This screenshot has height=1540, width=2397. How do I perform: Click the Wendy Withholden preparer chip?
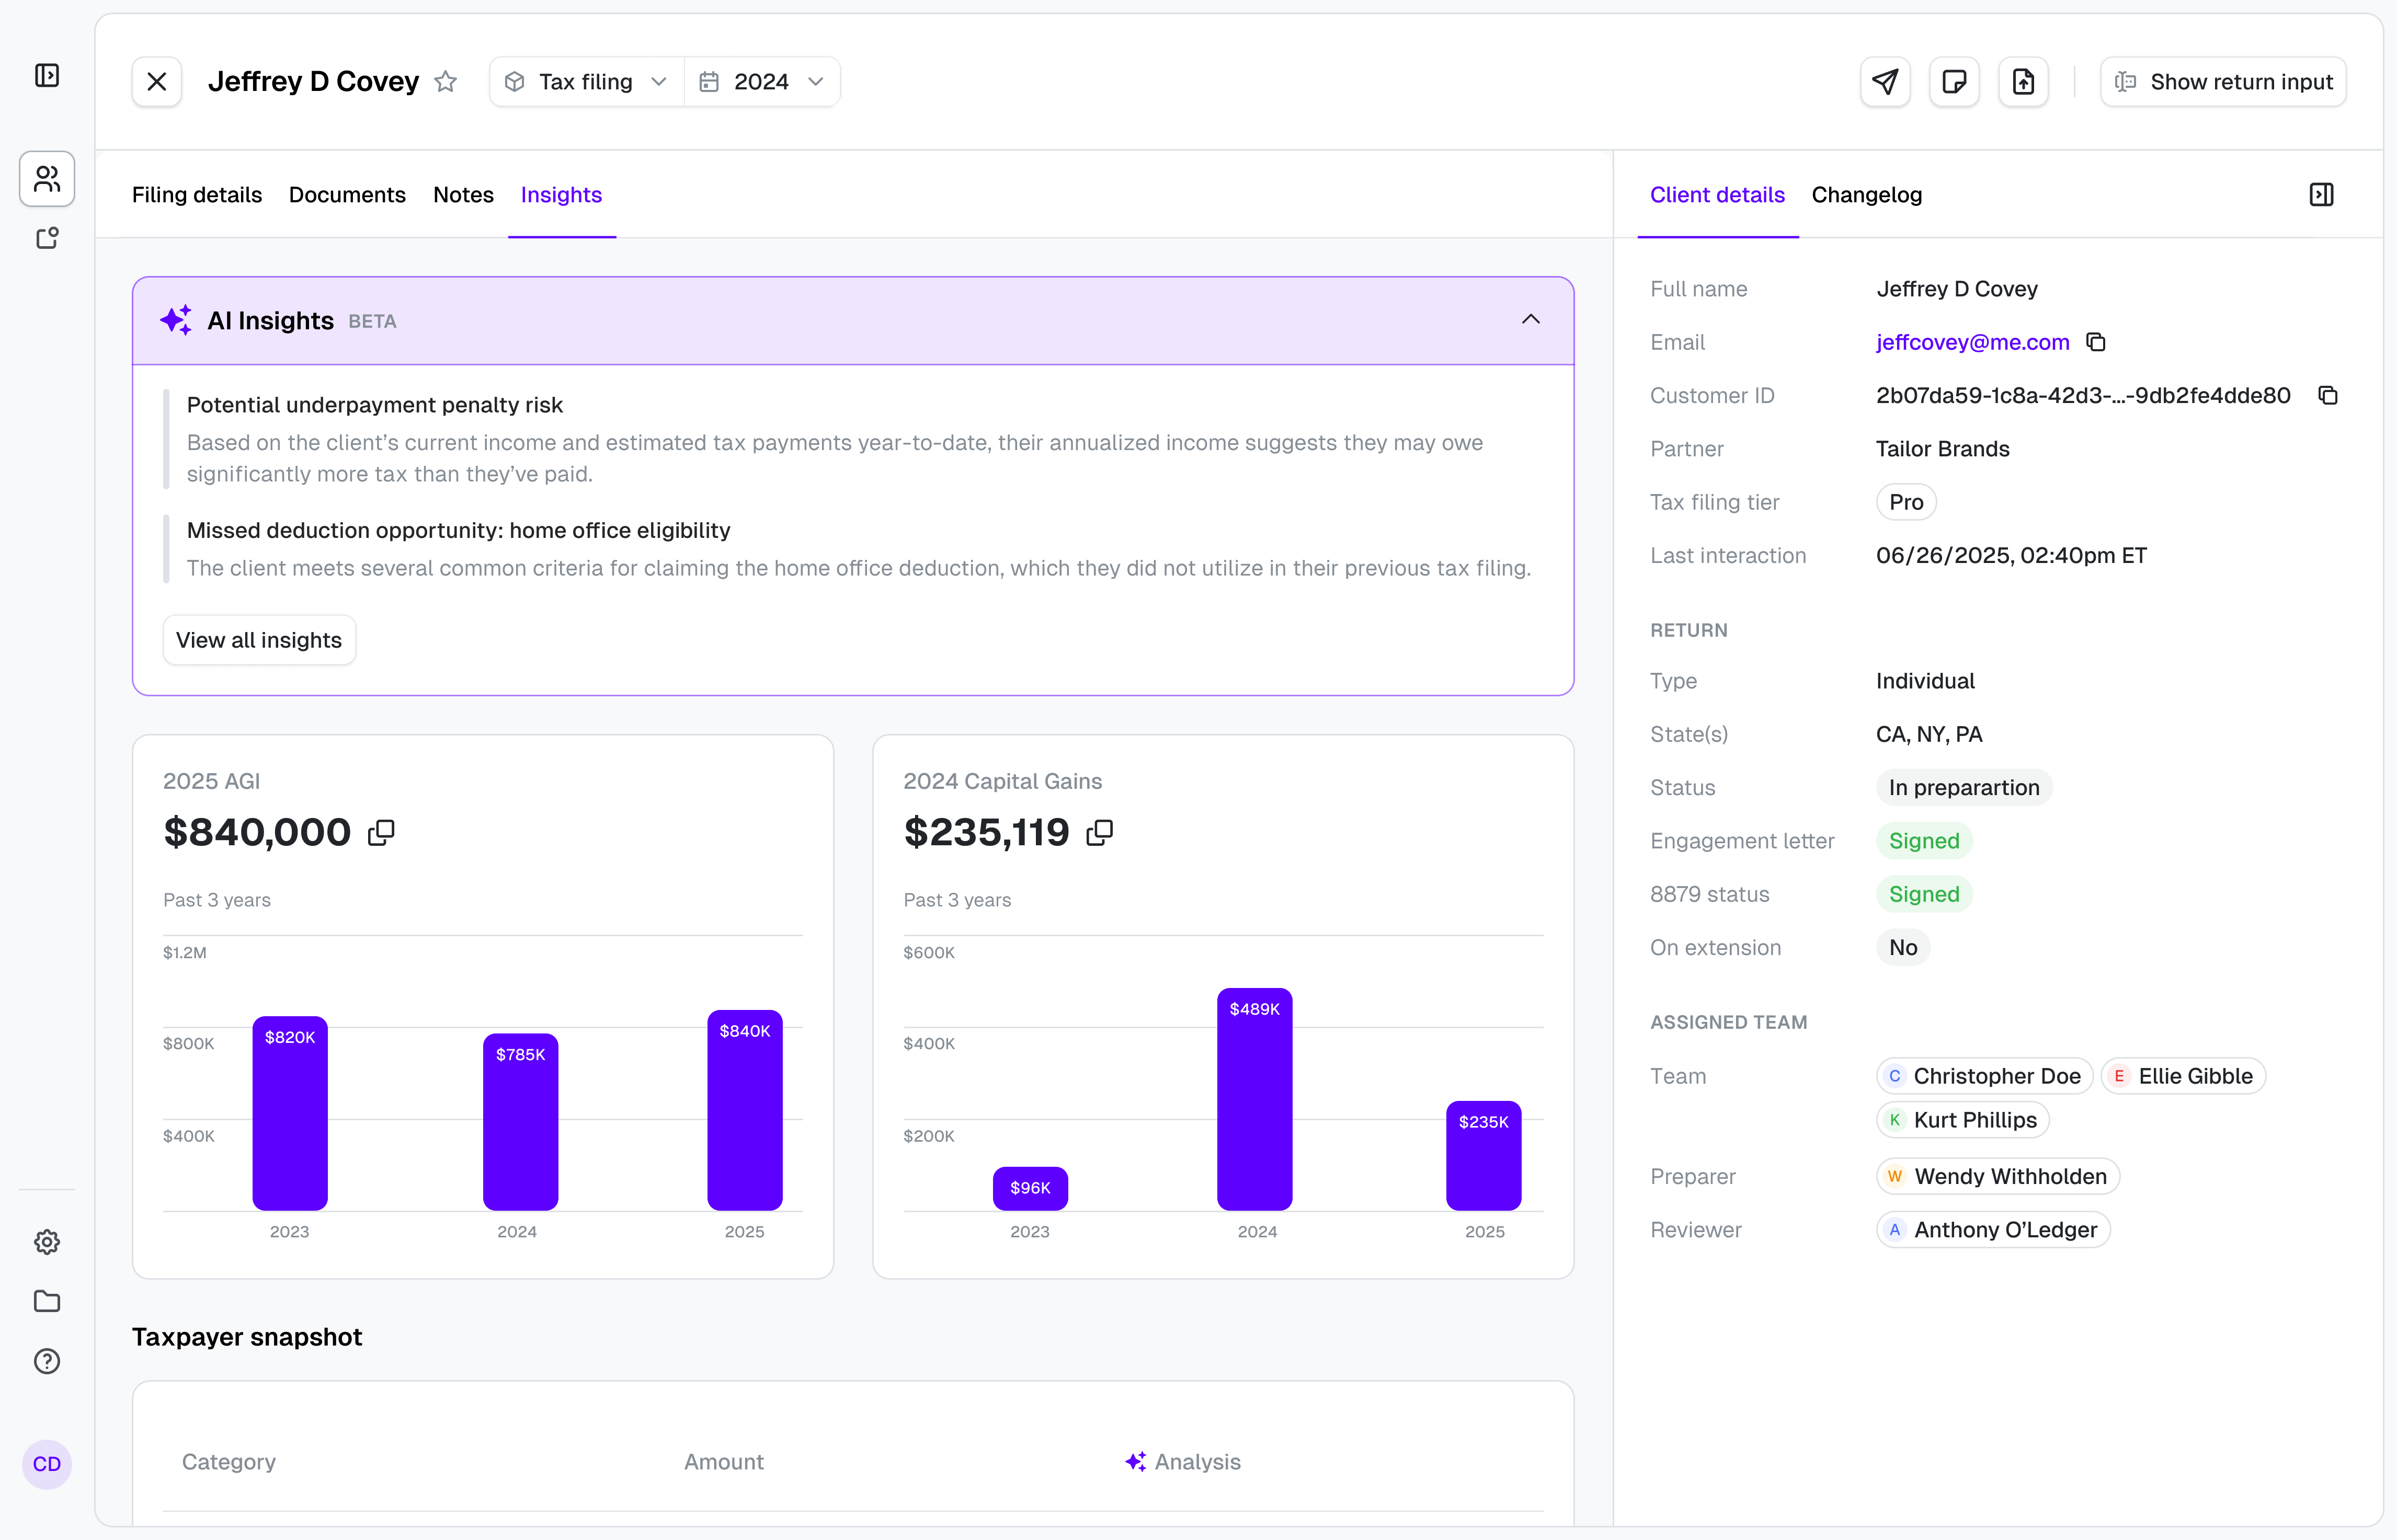pyautogui.click(x=1997, y=1177)
